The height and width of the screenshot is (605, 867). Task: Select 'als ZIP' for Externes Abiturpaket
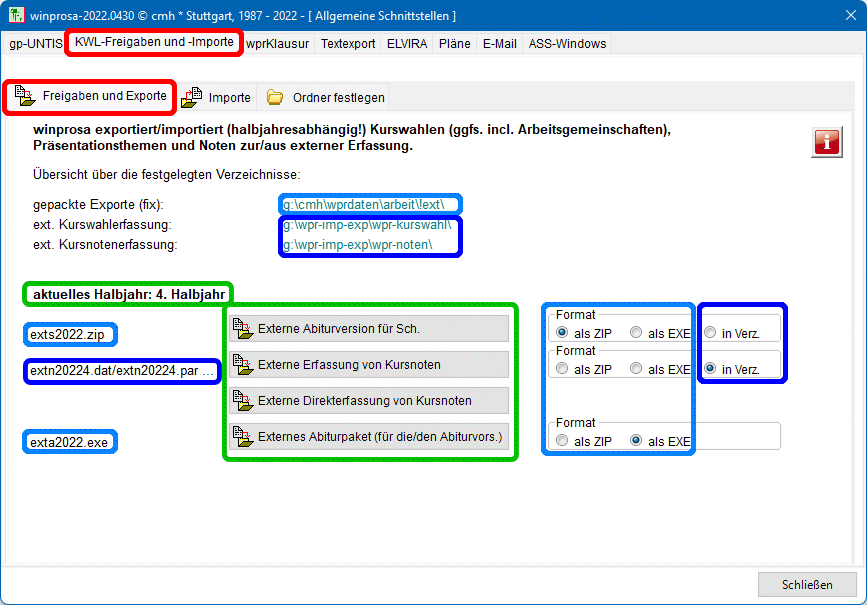563,440
